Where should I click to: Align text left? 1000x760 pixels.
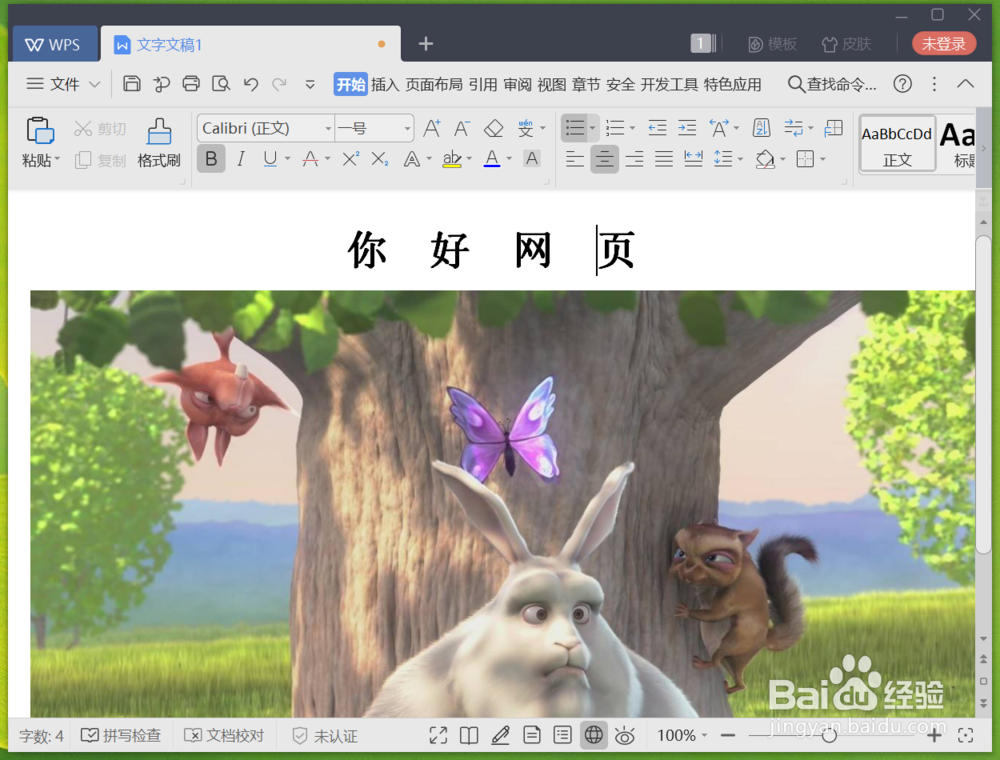tap(575, 159)
